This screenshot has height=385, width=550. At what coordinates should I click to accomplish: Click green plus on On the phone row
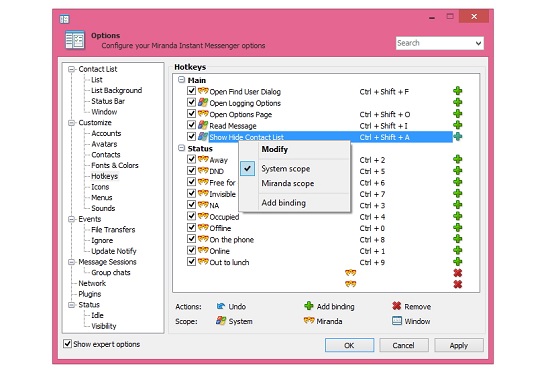click(x=457, y=239)
